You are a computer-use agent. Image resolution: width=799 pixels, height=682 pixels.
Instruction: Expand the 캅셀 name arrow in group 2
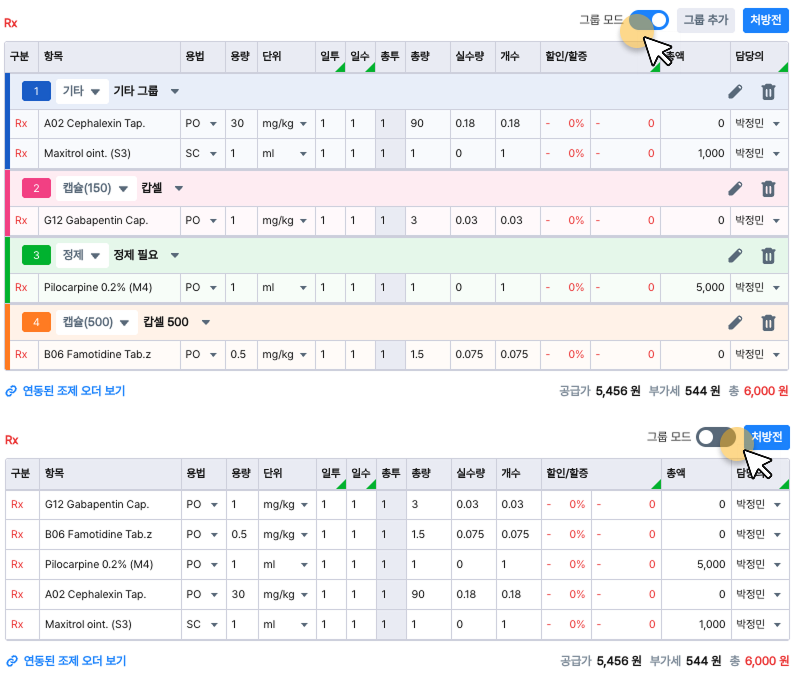pyautogui.click(x=179, y=188)
